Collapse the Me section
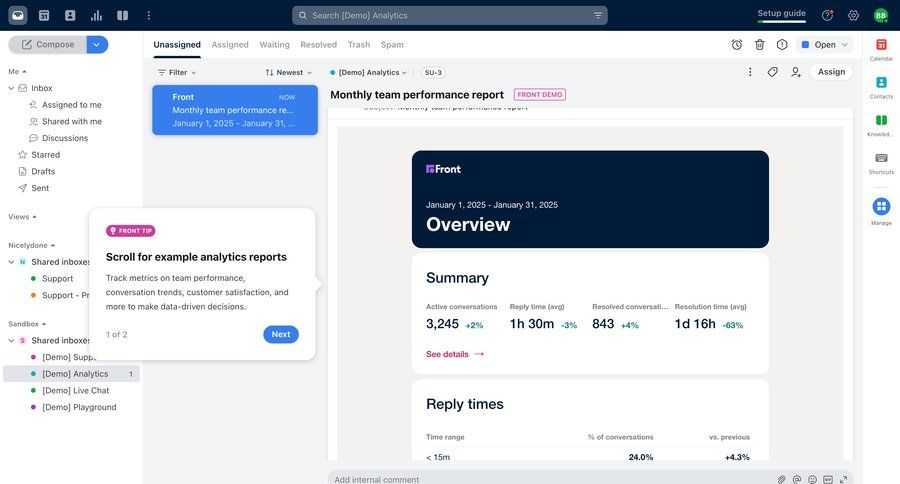This screenshot has width=900, height=484. 18,72
